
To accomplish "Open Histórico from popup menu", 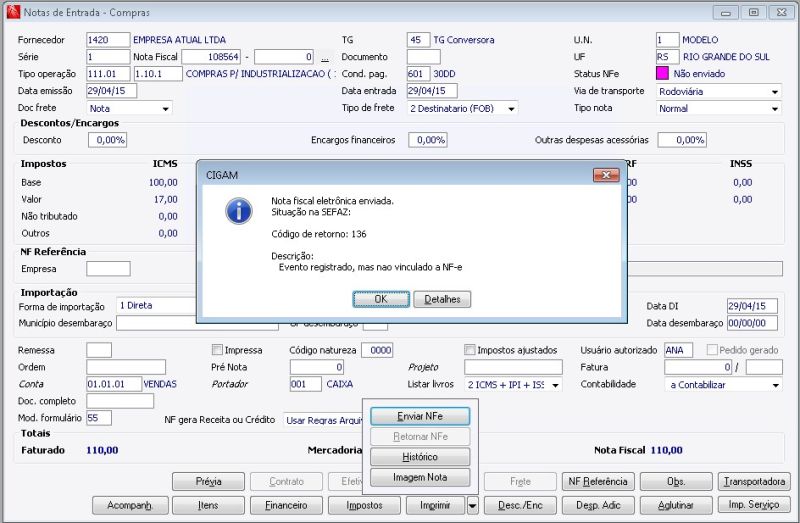I will coord(420,457).
